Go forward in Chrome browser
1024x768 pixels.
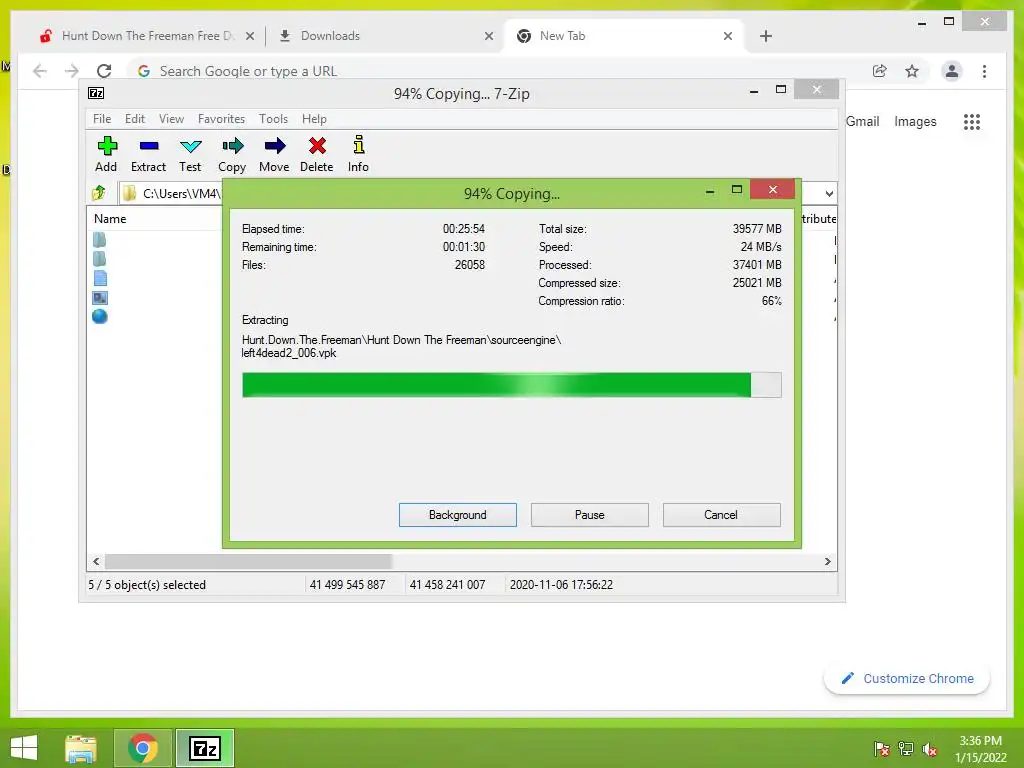(x=72, y=71)
